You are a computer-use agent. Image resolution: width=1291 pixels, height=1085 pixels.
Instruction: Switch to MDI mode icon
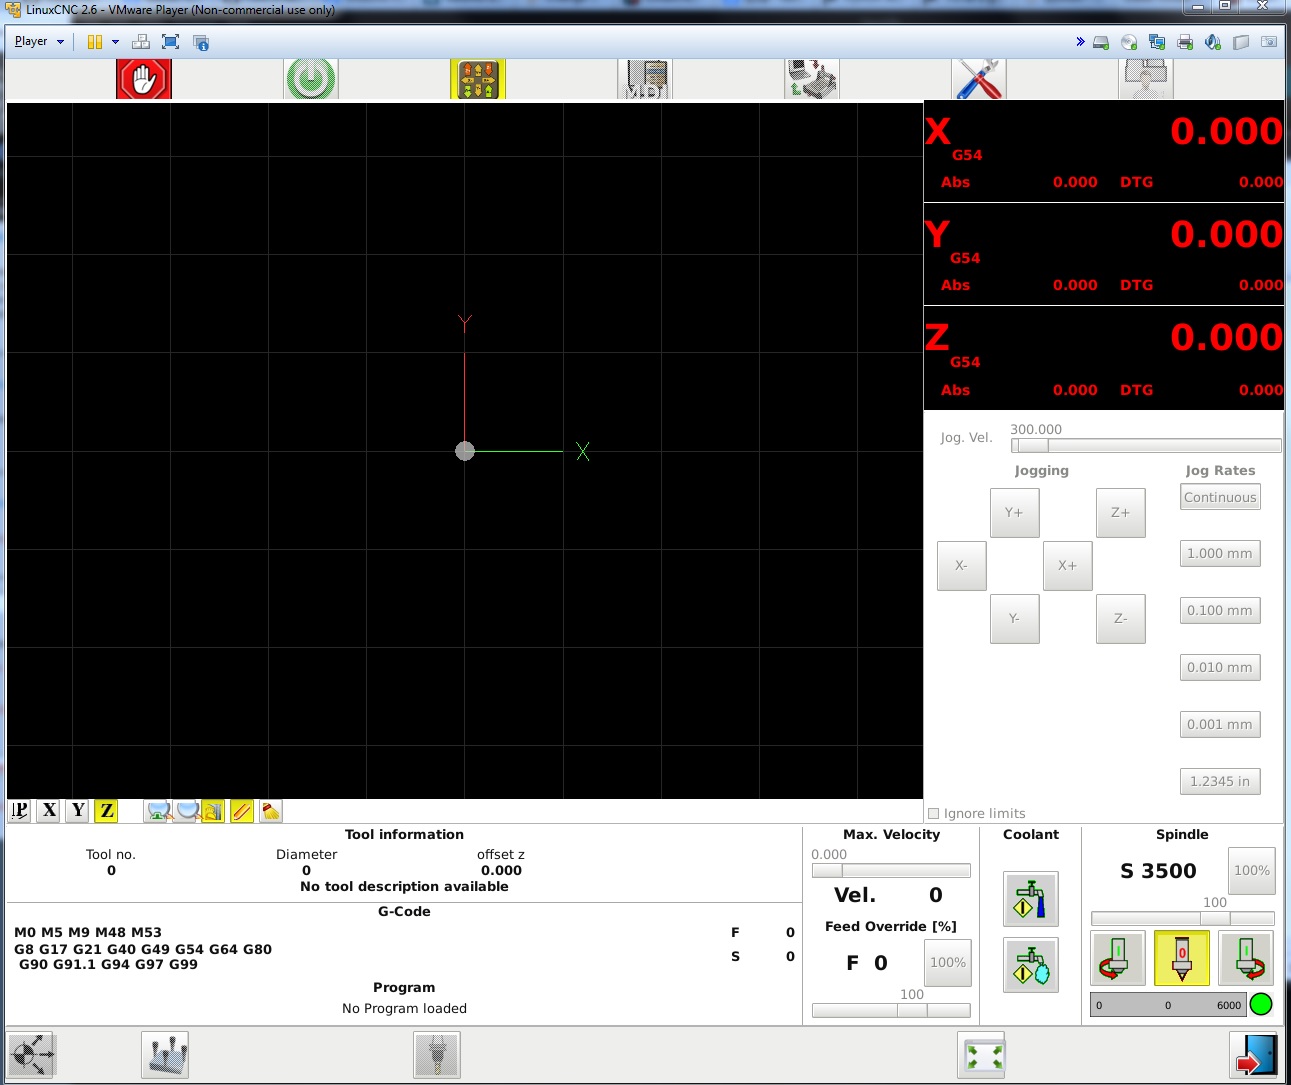pyautogui.click(x=645, y=79)
